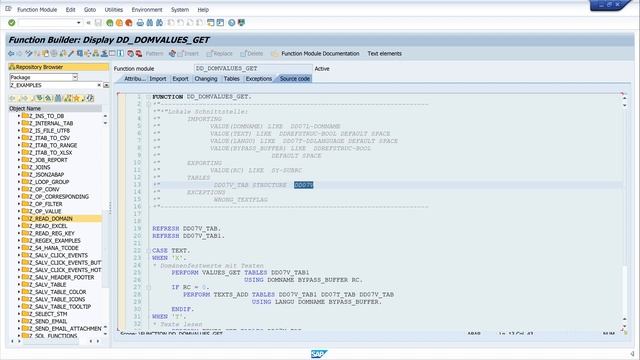Image resolution: width=640 pixels, height=360 pixels.
Task: Click the Delete button
Action: [x=252, y=53]
